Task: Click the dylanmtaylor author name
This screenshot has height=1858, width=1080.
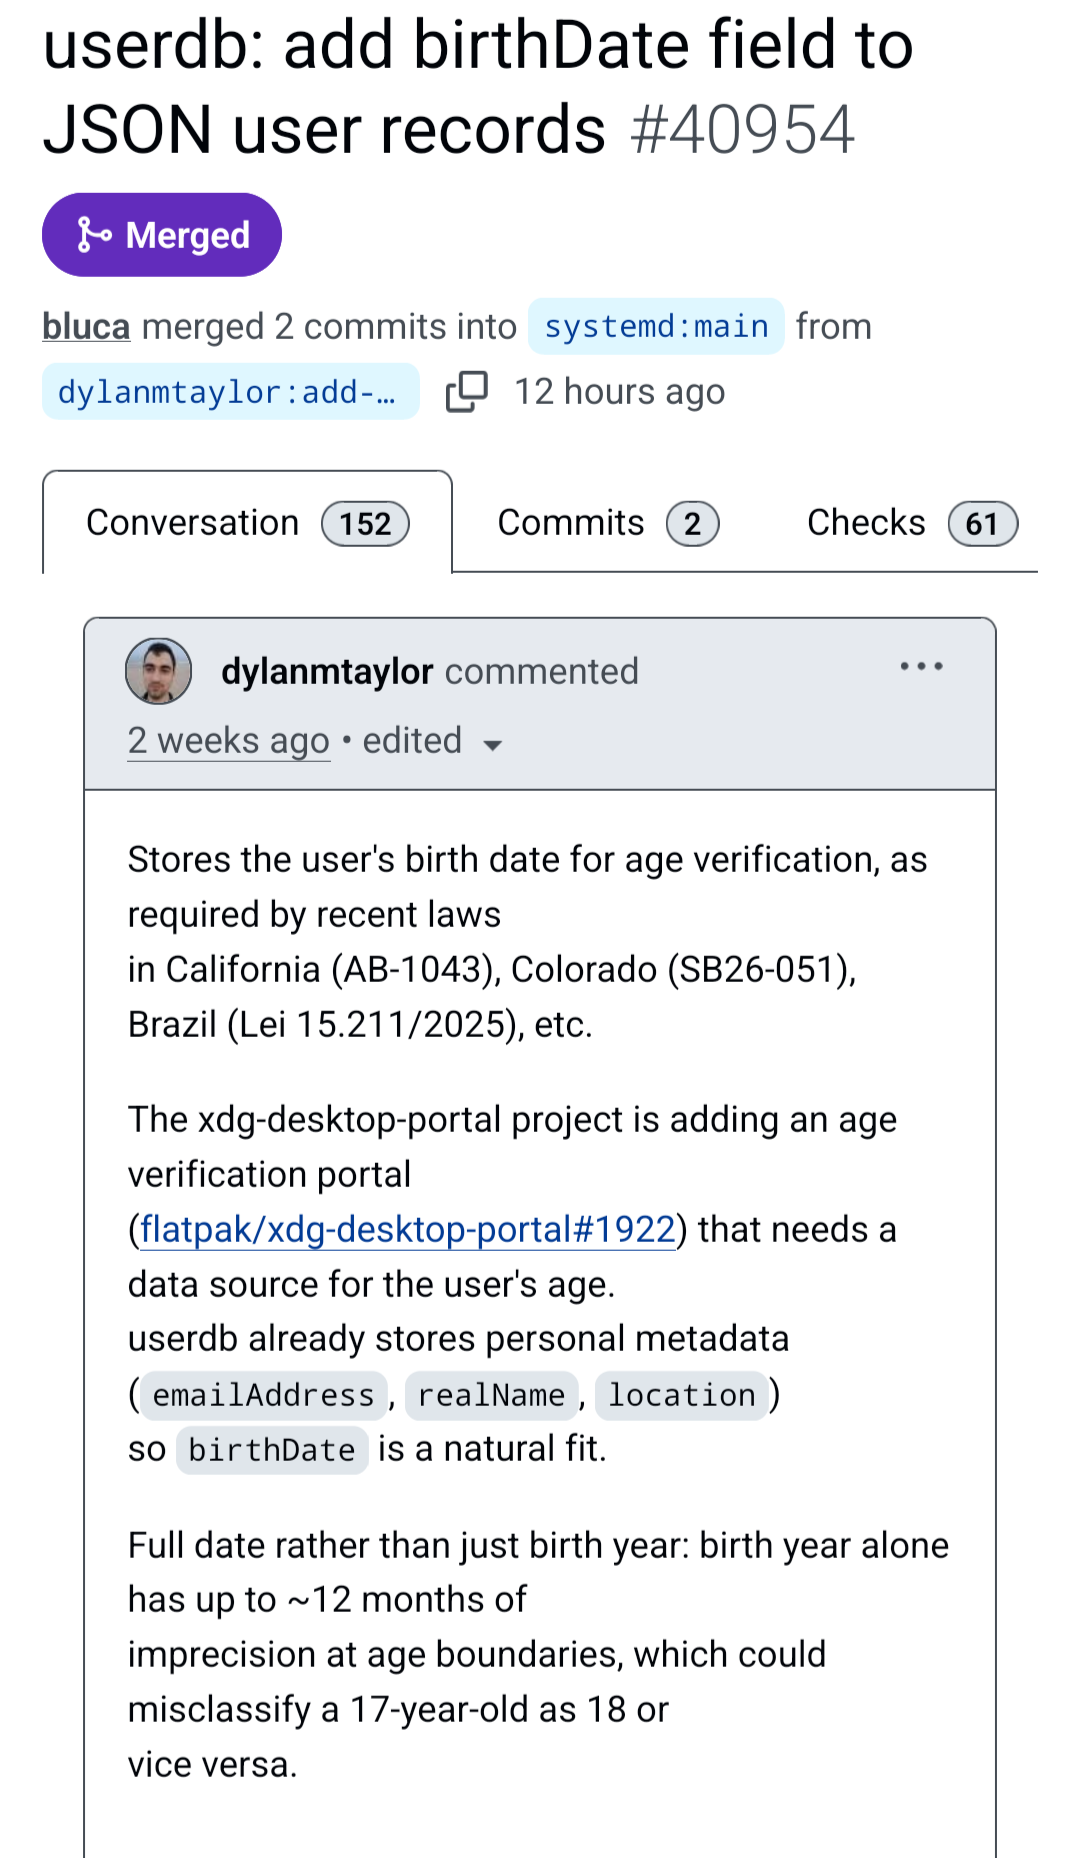Action: [x=327, y=671]
